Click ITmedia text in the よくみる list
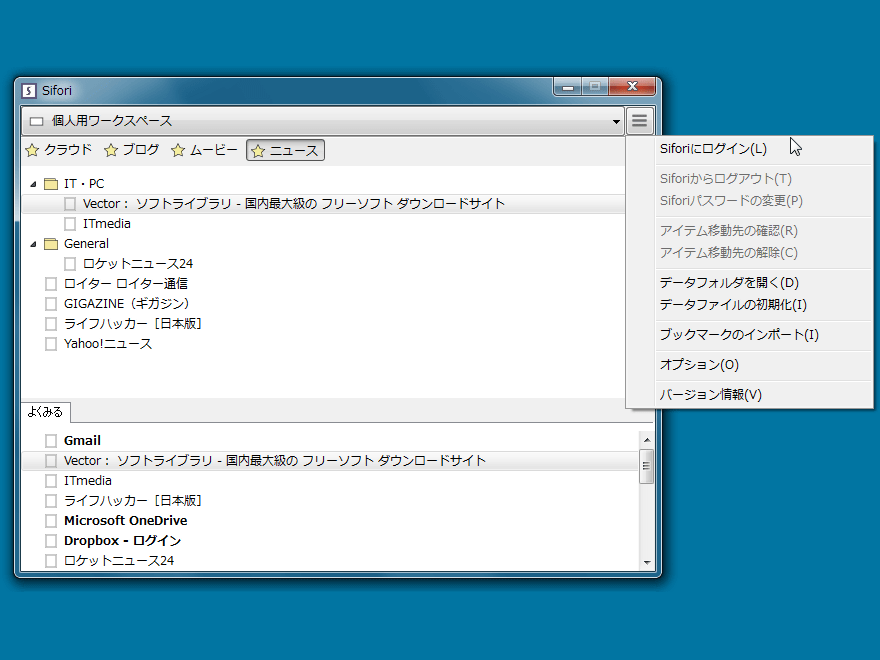Screen dimensions: 880x660 (x=88, y=481)
